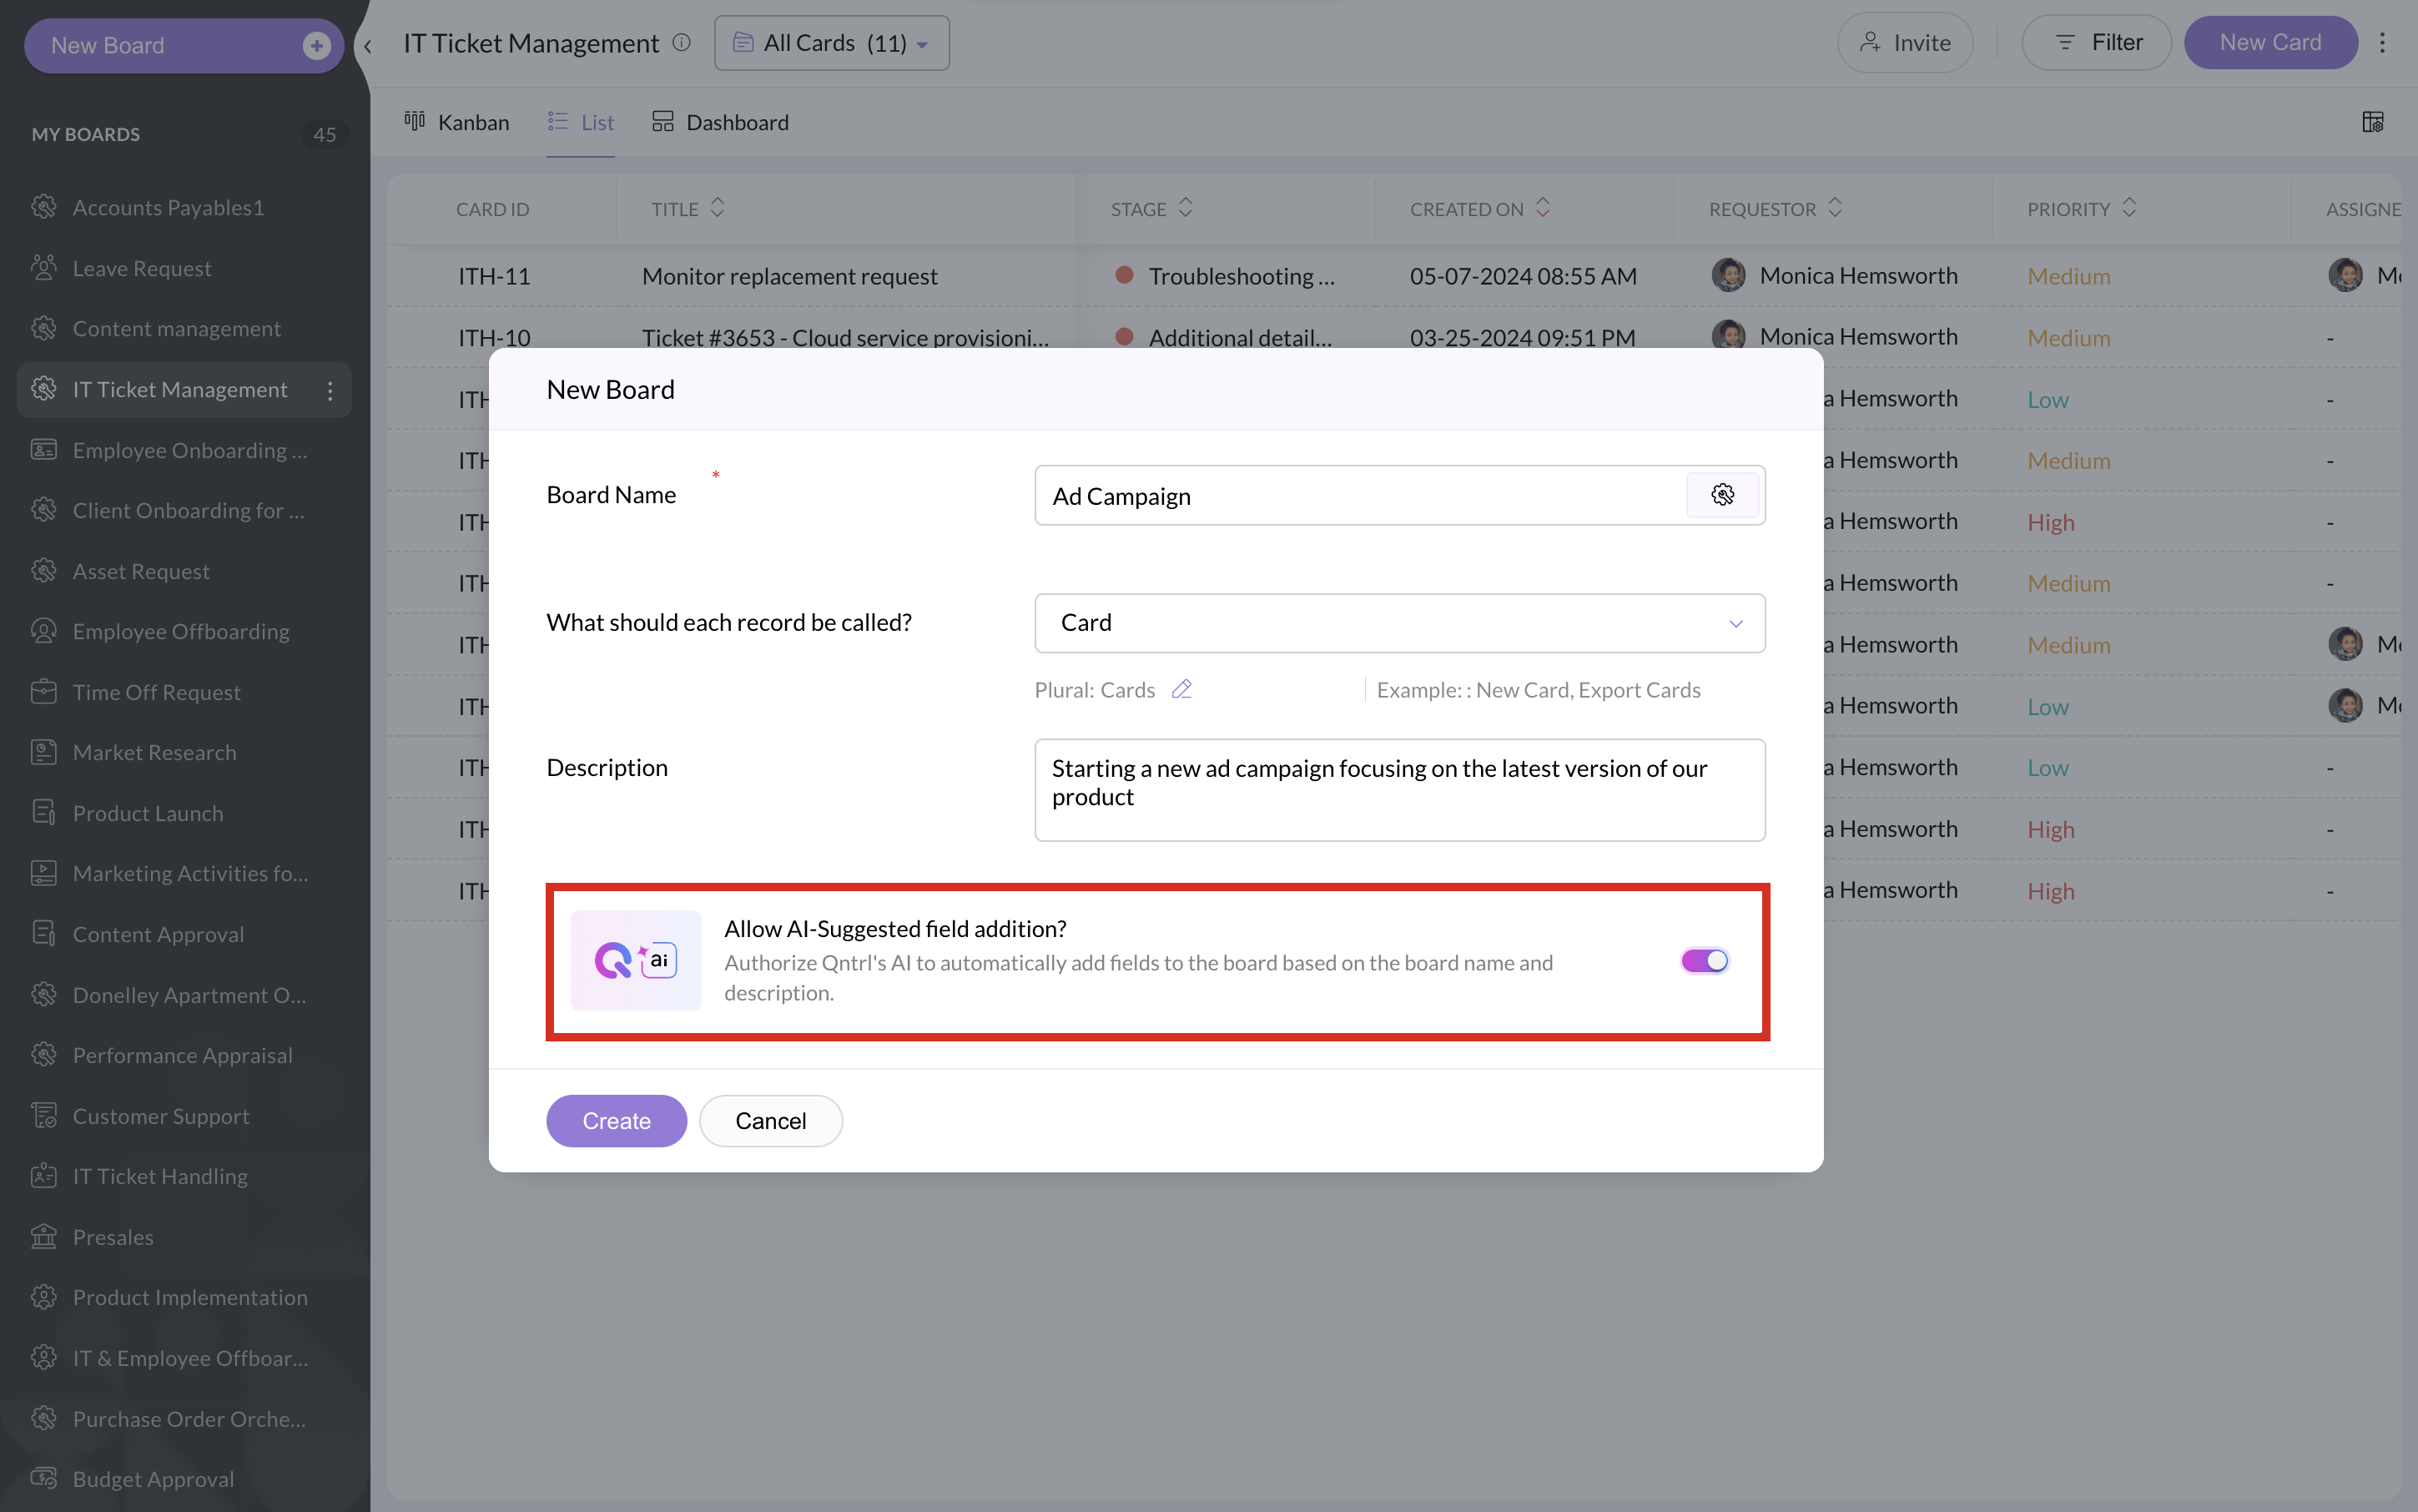The width and height of the screenshot is (2418, 1512).
Task: Switch to the Dashboard tab
Action: click(x=720, y=122)
